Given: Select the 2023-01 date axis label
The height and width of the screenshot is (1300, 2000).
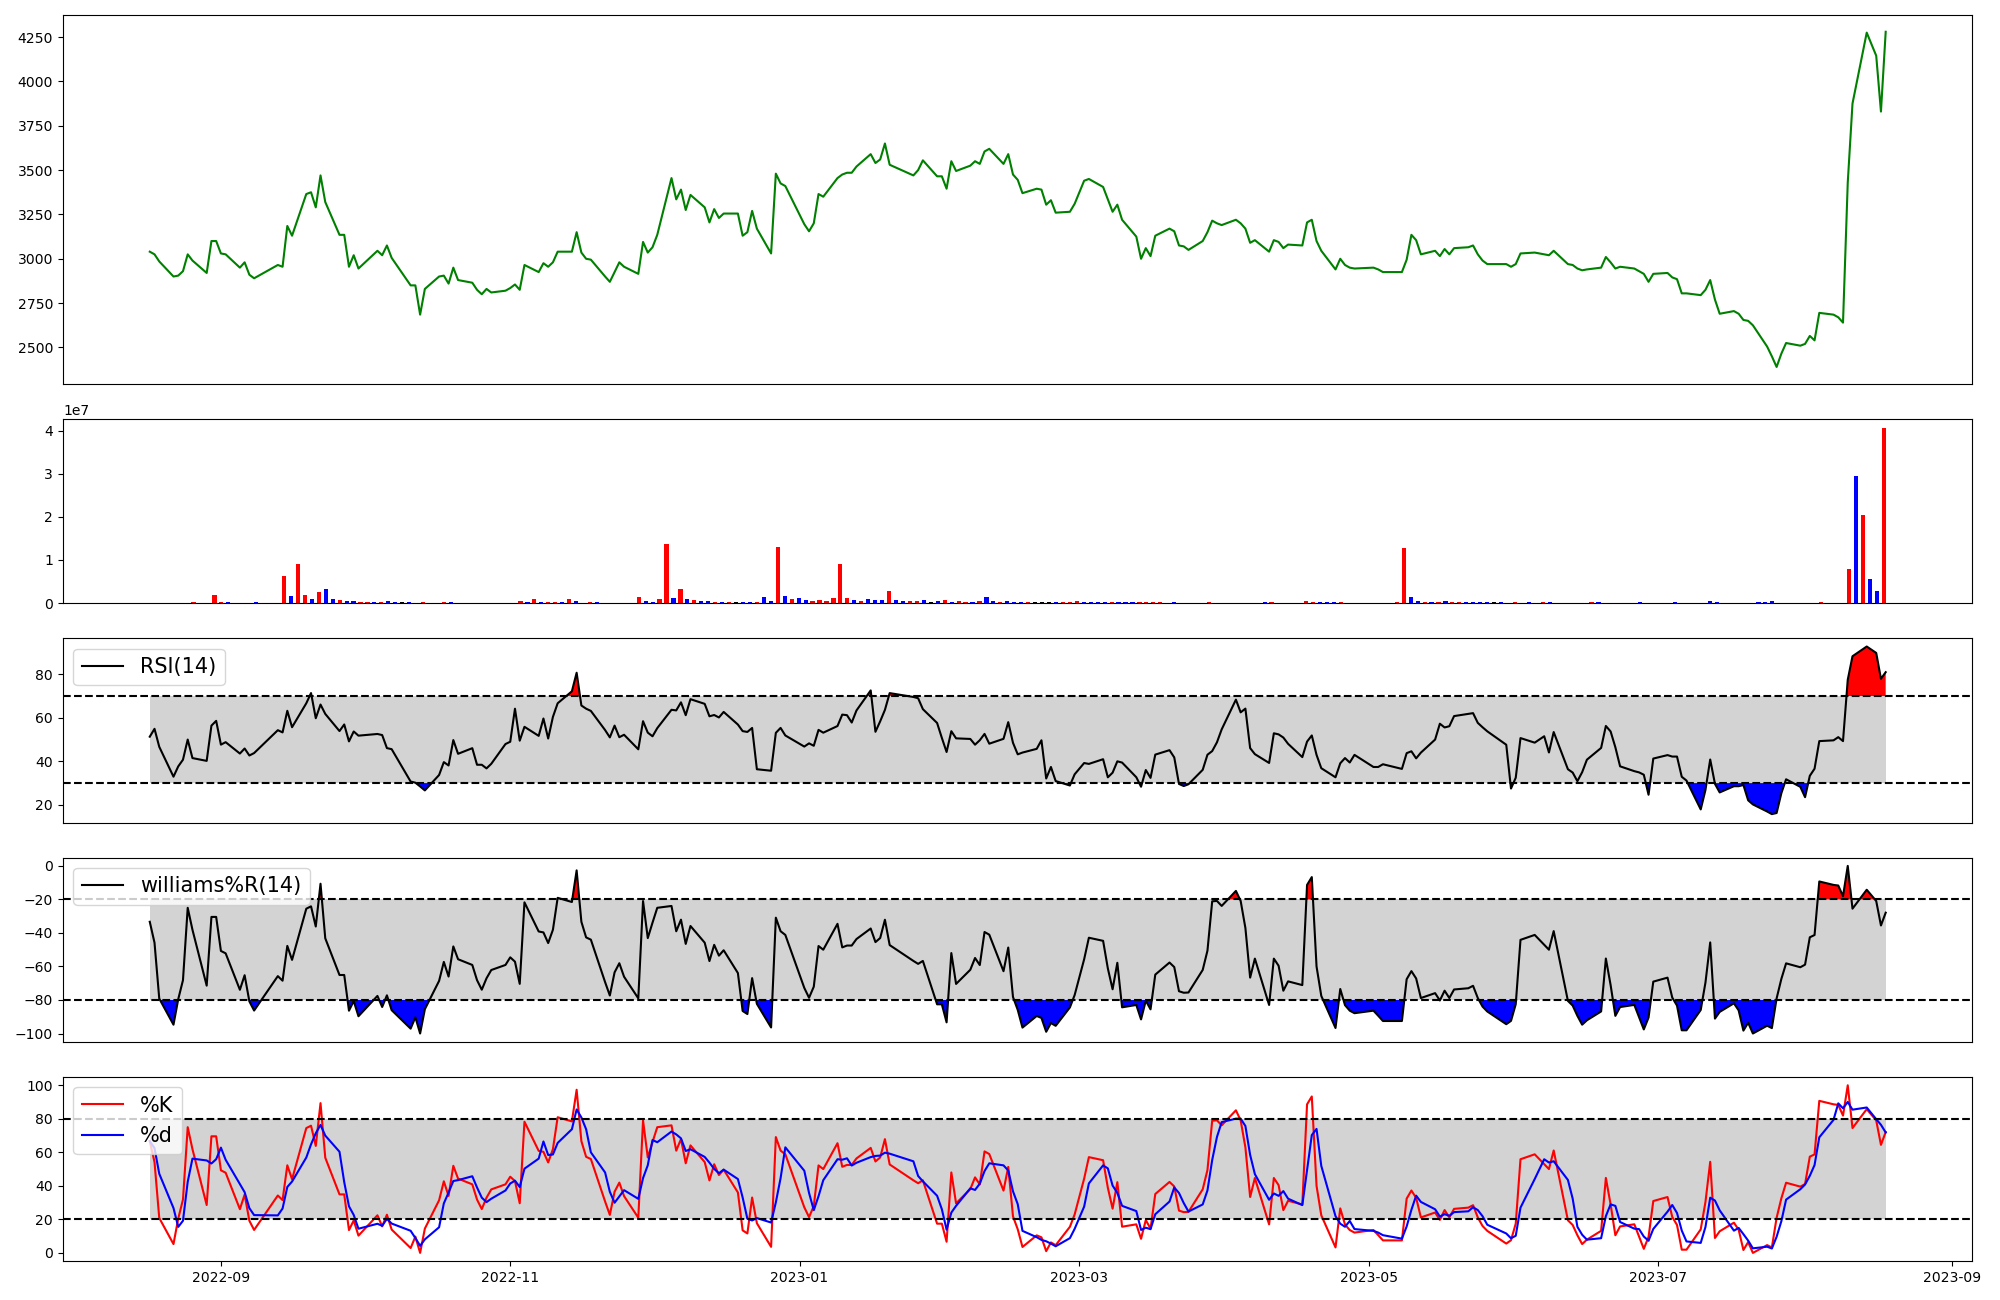Looking at the screenshot, I should tap(799, 1277).
